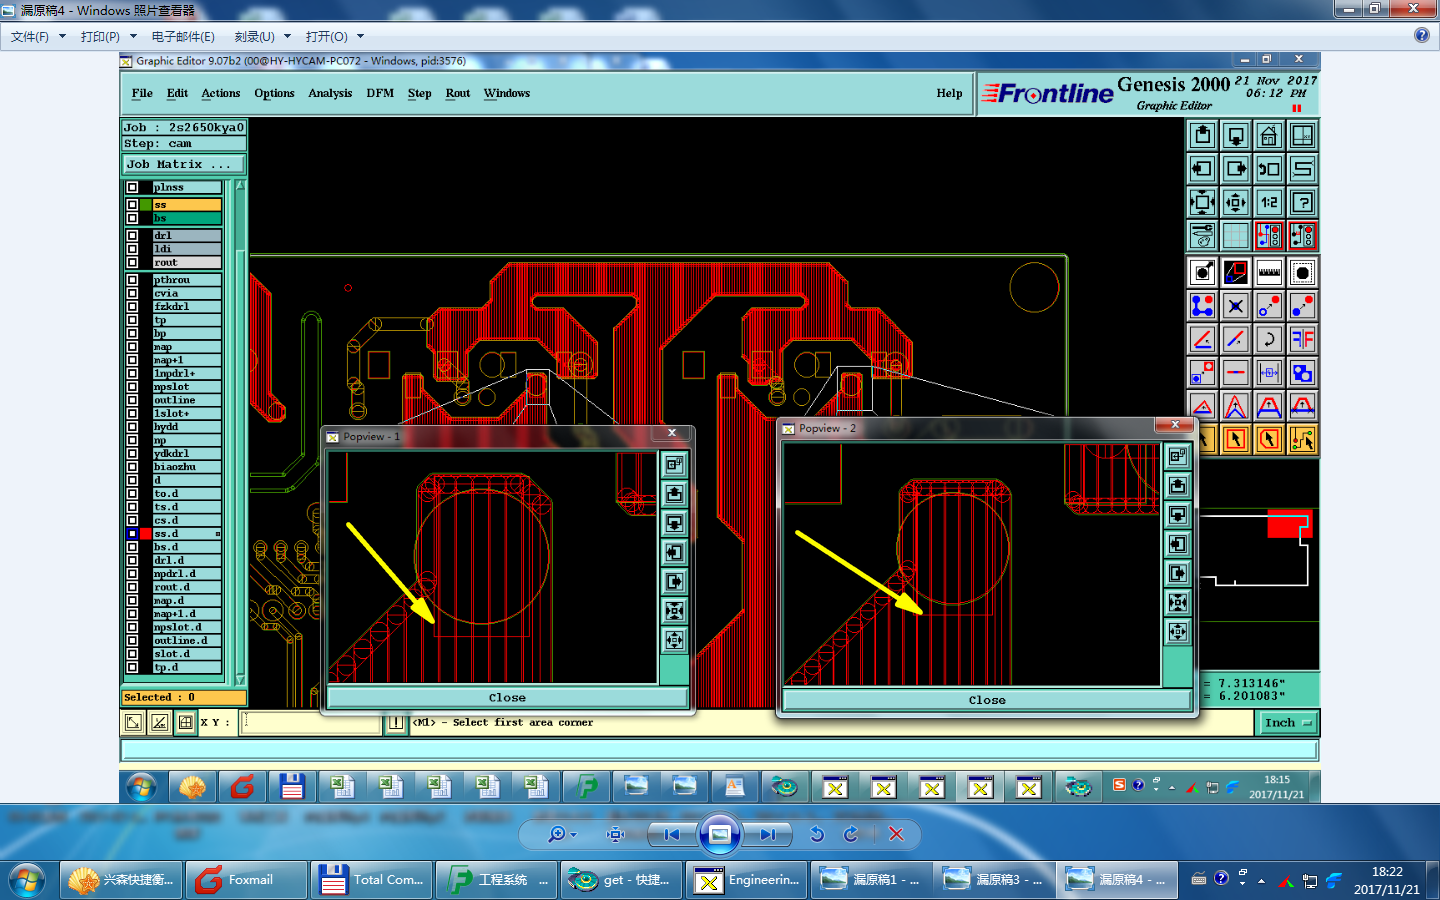The image size is (1440, 900).
Task: Close Popview 1 with Close button
Action: pos(507,698)
